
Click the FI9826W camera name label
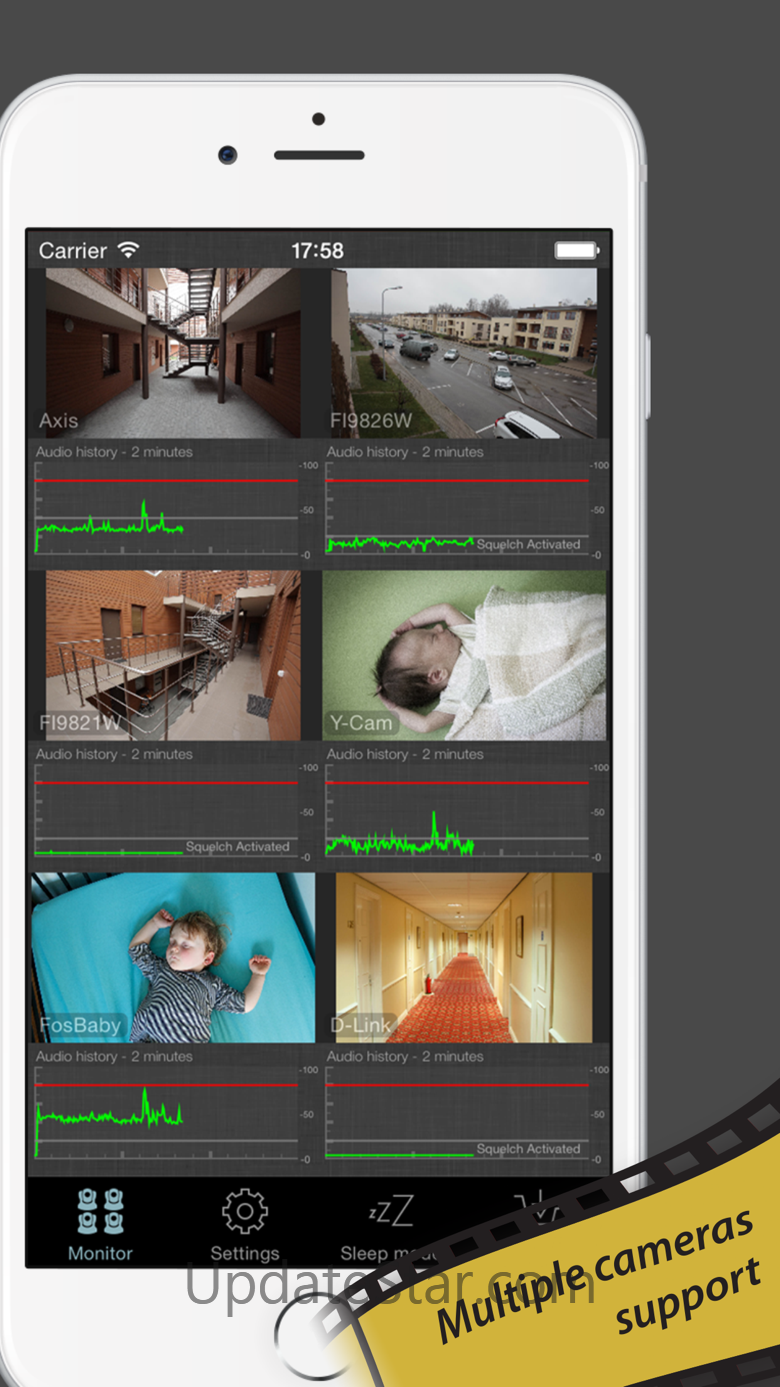pos(370,421)
